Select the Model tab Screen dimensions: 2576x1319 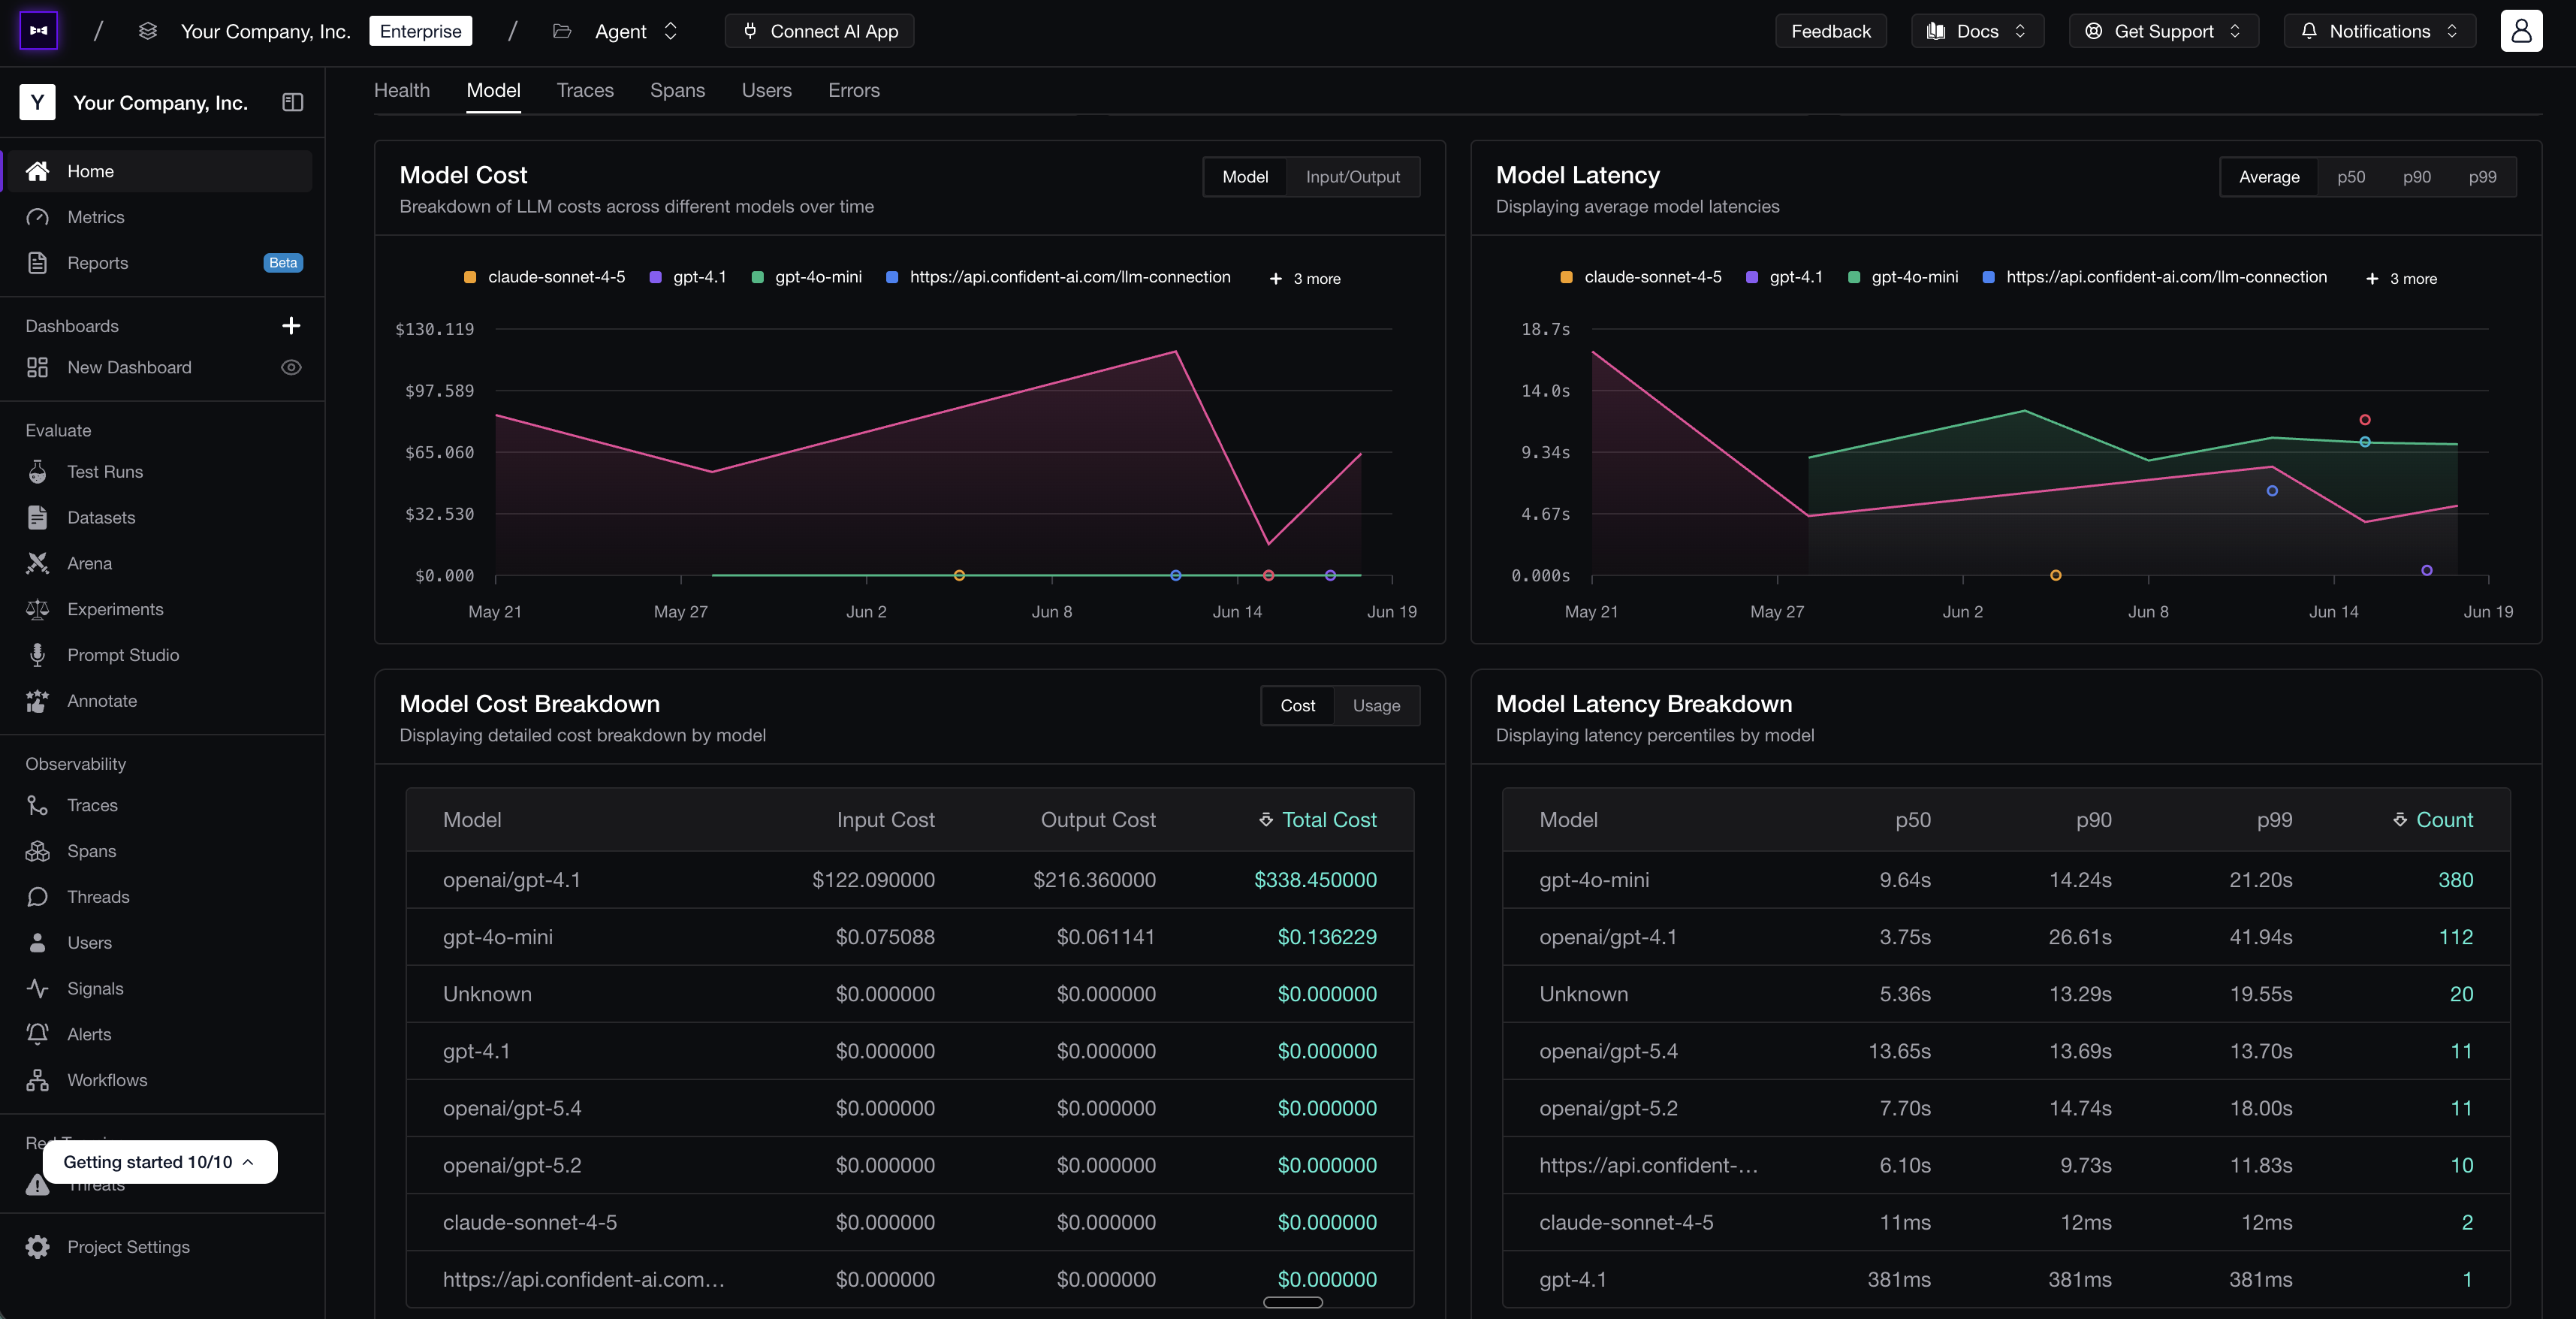tap(493, 90)
